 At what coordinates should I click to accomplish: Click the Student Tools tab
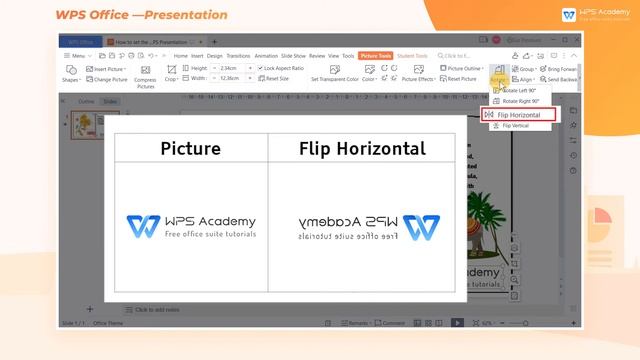point(412,56)
